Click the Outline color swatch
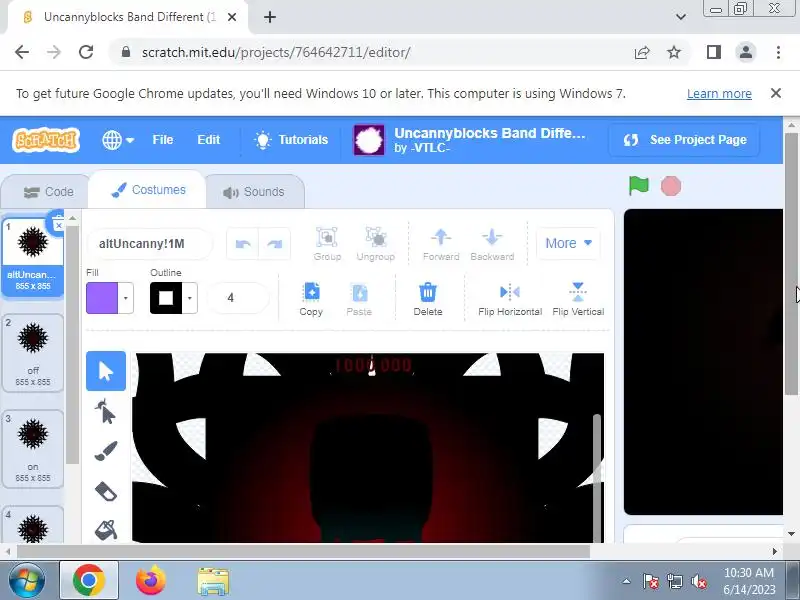800x600 pixels. 166,298
